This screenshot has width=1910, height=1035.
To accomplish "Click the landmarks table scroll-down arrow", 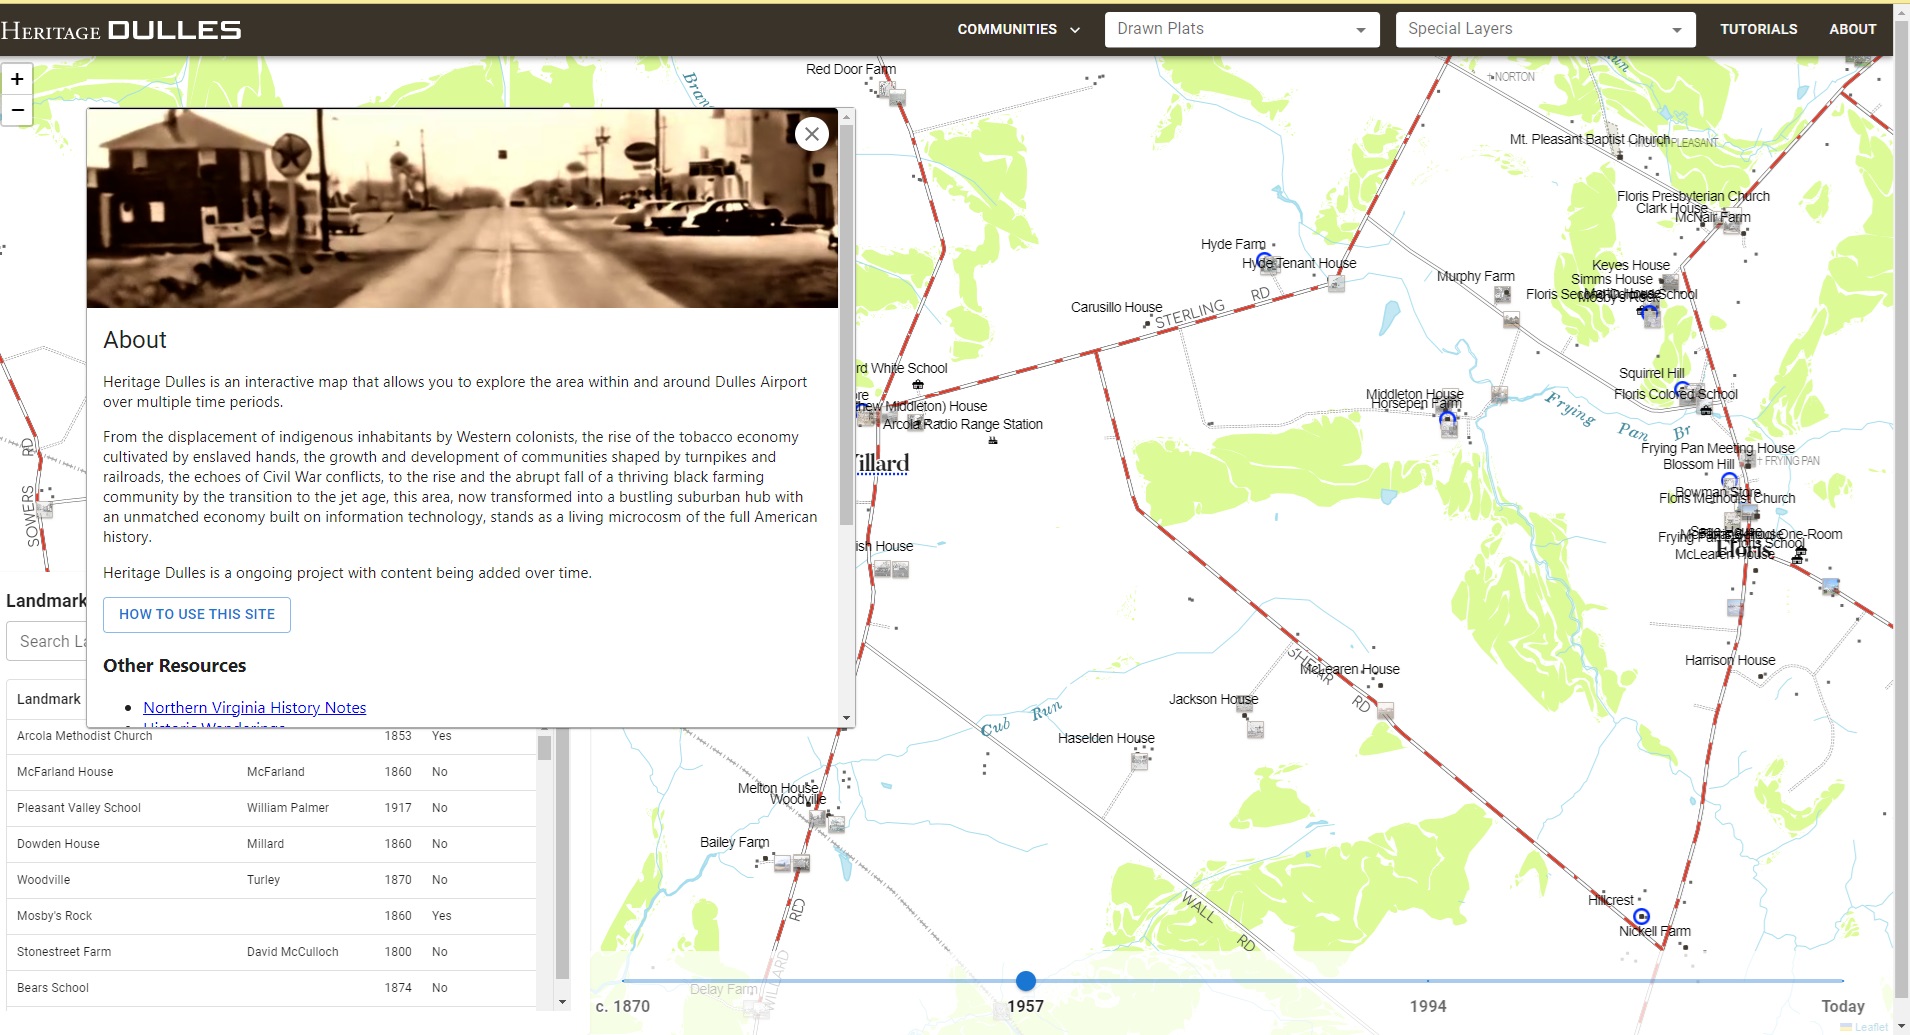I will tap(562, 1002).
